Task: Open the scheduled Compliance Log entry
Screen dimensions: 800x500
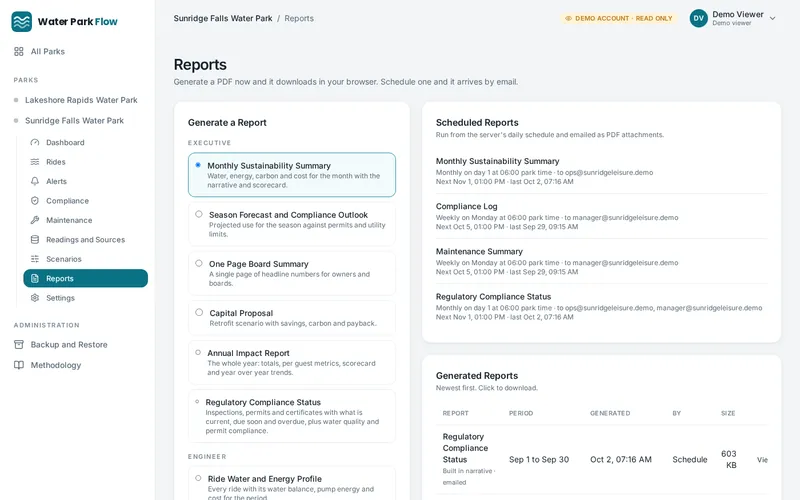Action: pyautogui.click(x=601, y=216)
